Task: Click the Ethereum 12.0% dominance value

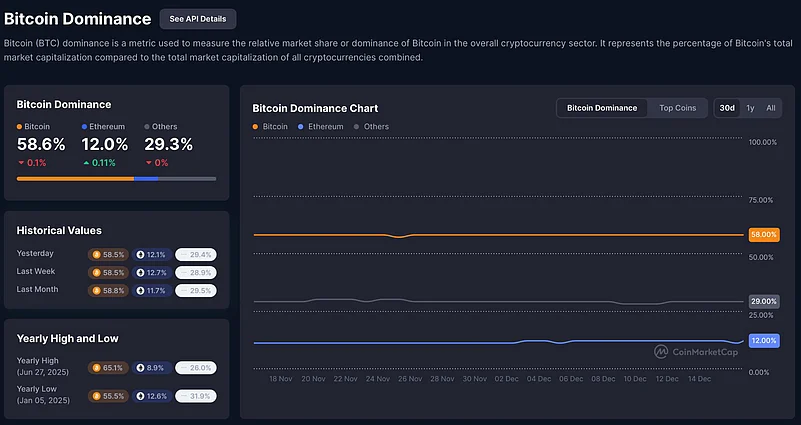Action: [105, 145]
